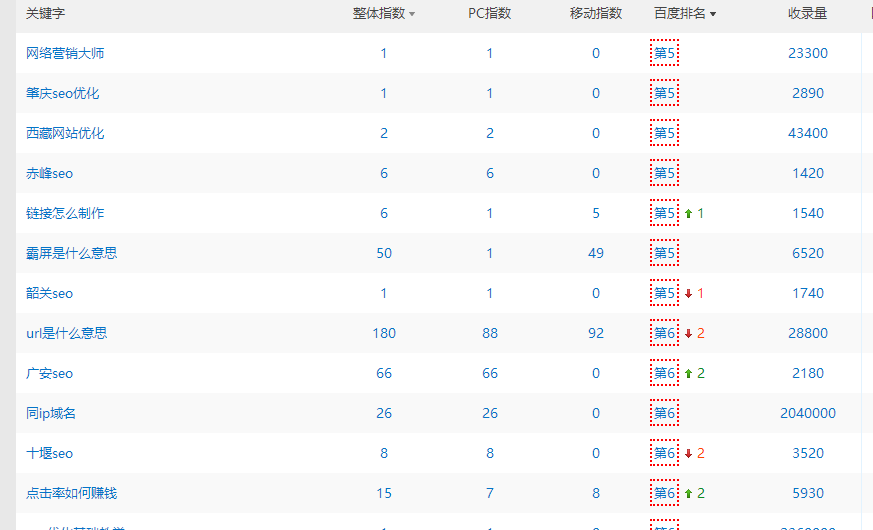This screenshot has width=873, height=530.
Task: Click the 移动指数 column header
Action: pyautogui.click(x=596, y=14)
